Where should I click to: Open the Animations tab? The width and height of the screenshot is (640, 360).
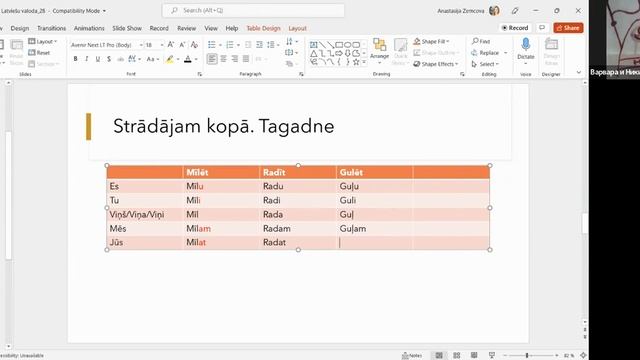89,28
